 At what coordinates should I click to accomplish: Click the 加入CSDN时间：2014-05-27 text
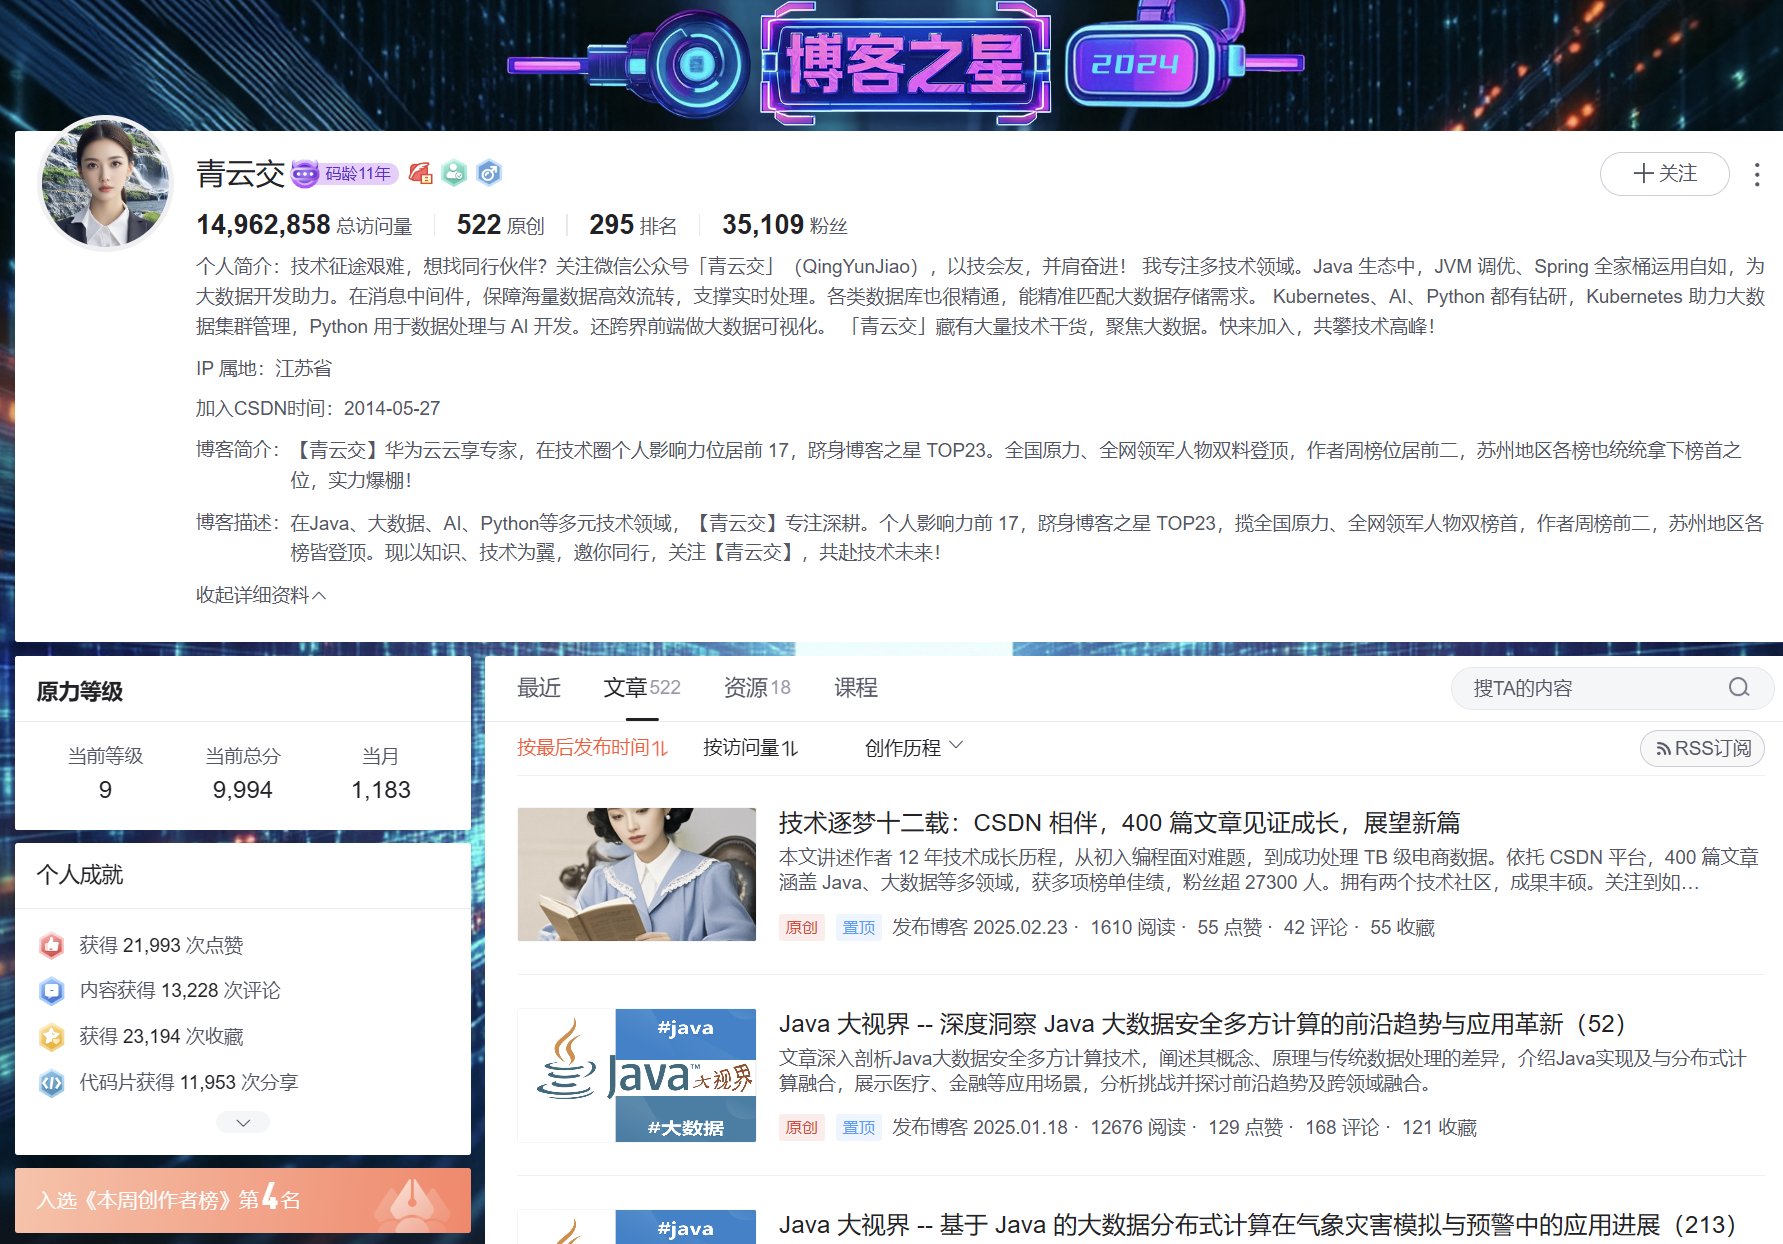318,409
